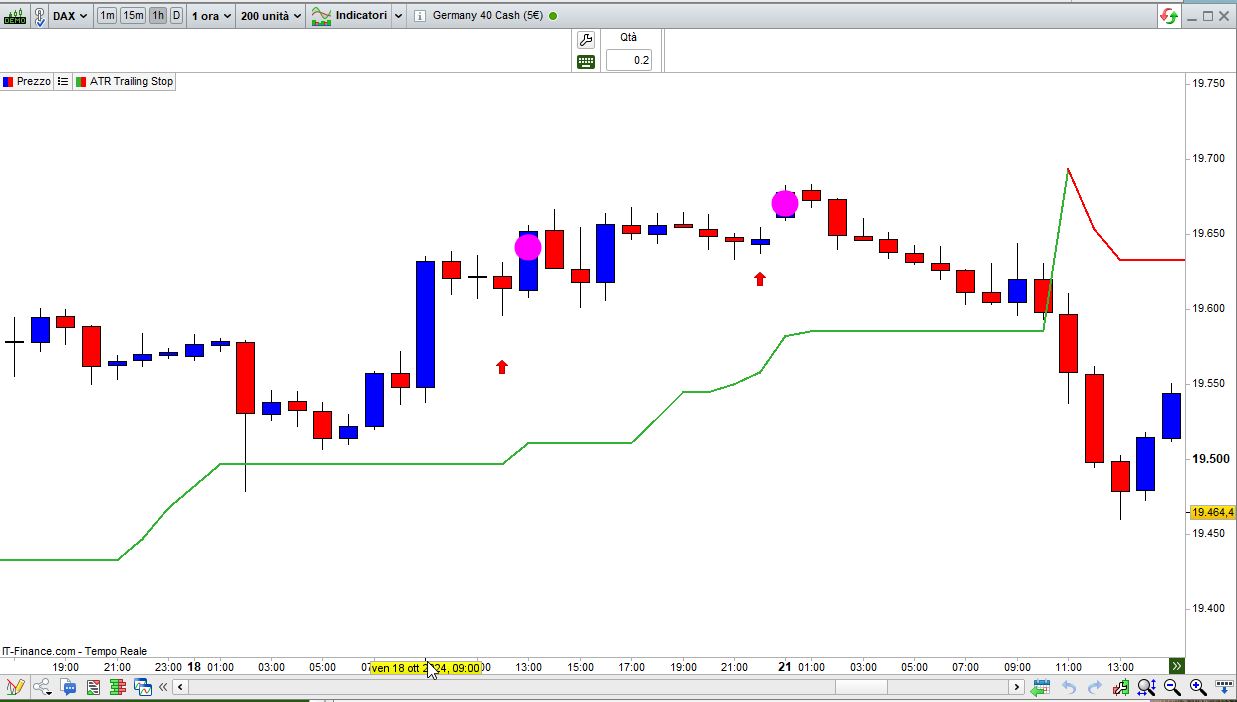The image size is (1237, 702).
Task: Click the calendar with green arrow icon
Action: coord(1041,687)
